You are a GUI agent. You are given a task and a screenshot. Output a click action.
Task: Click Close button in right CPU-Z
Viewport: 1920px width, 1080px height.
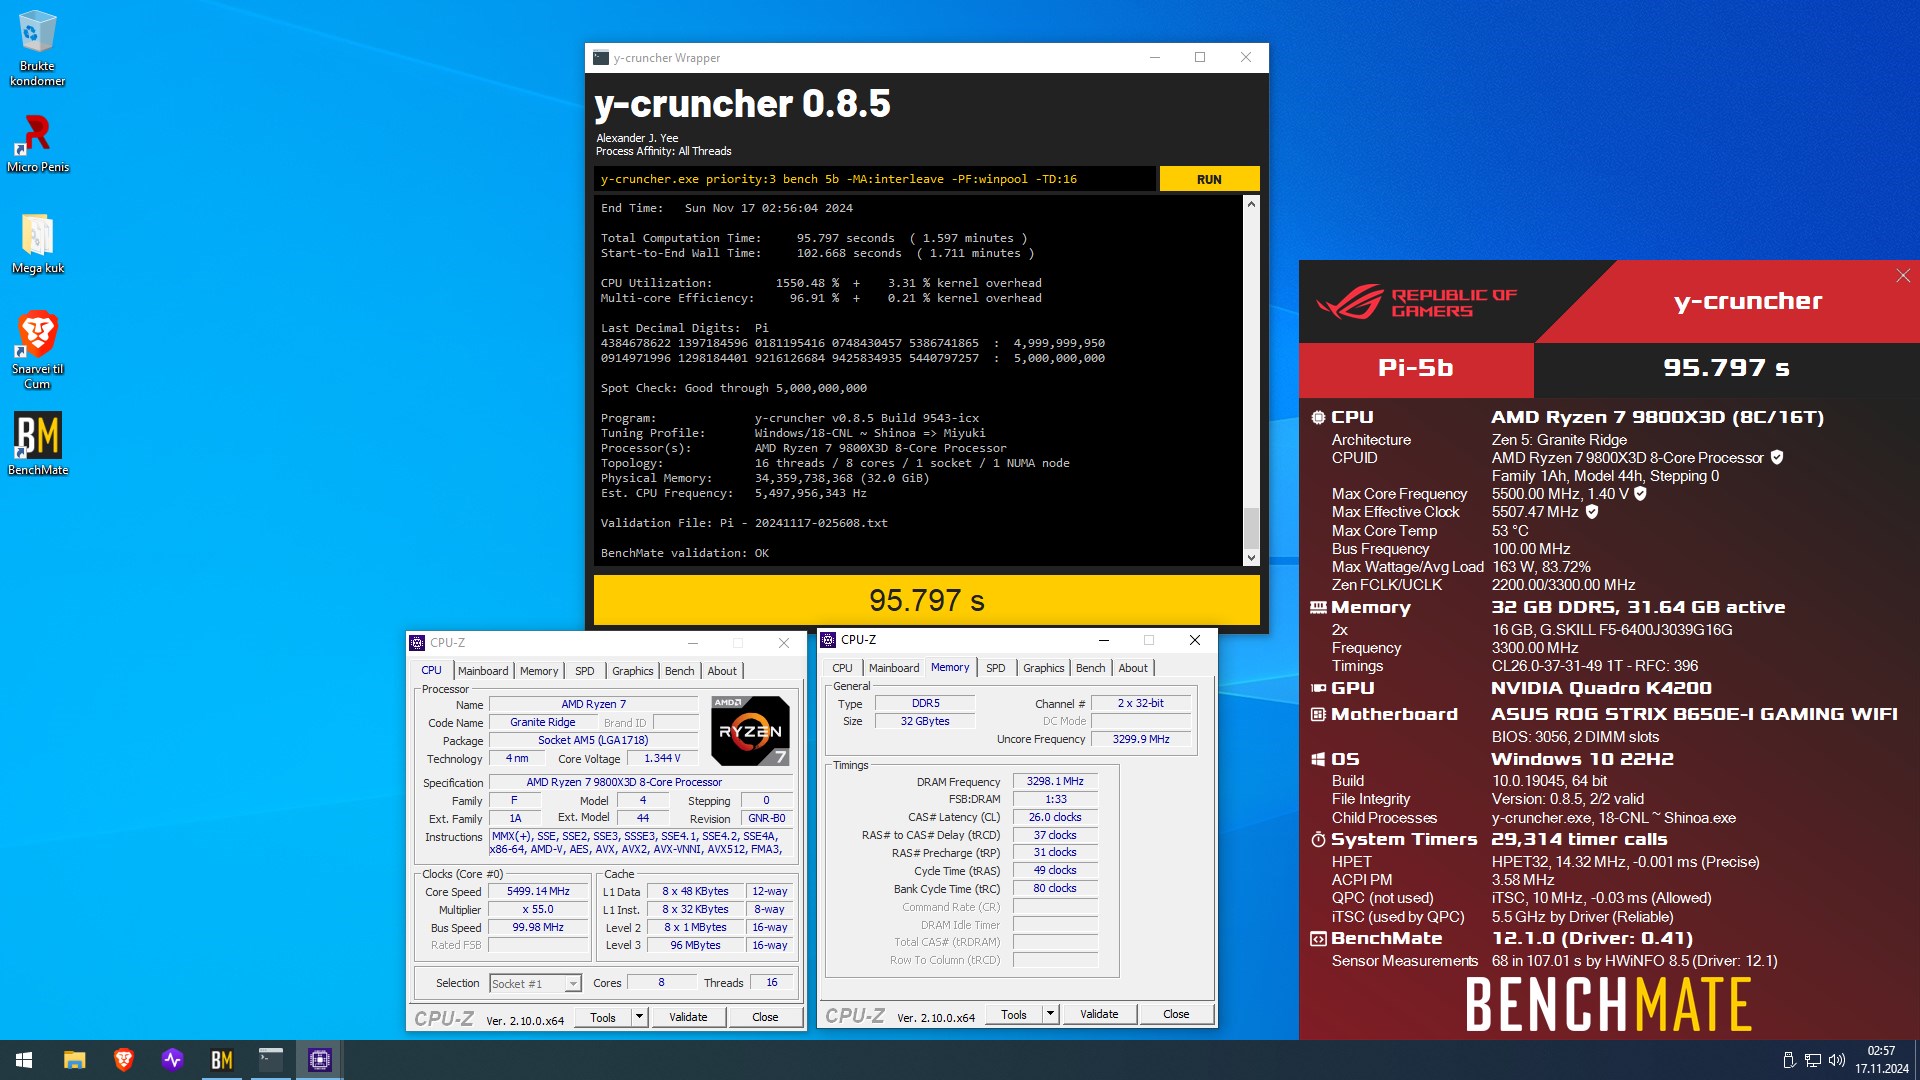pos(1176,1014)
